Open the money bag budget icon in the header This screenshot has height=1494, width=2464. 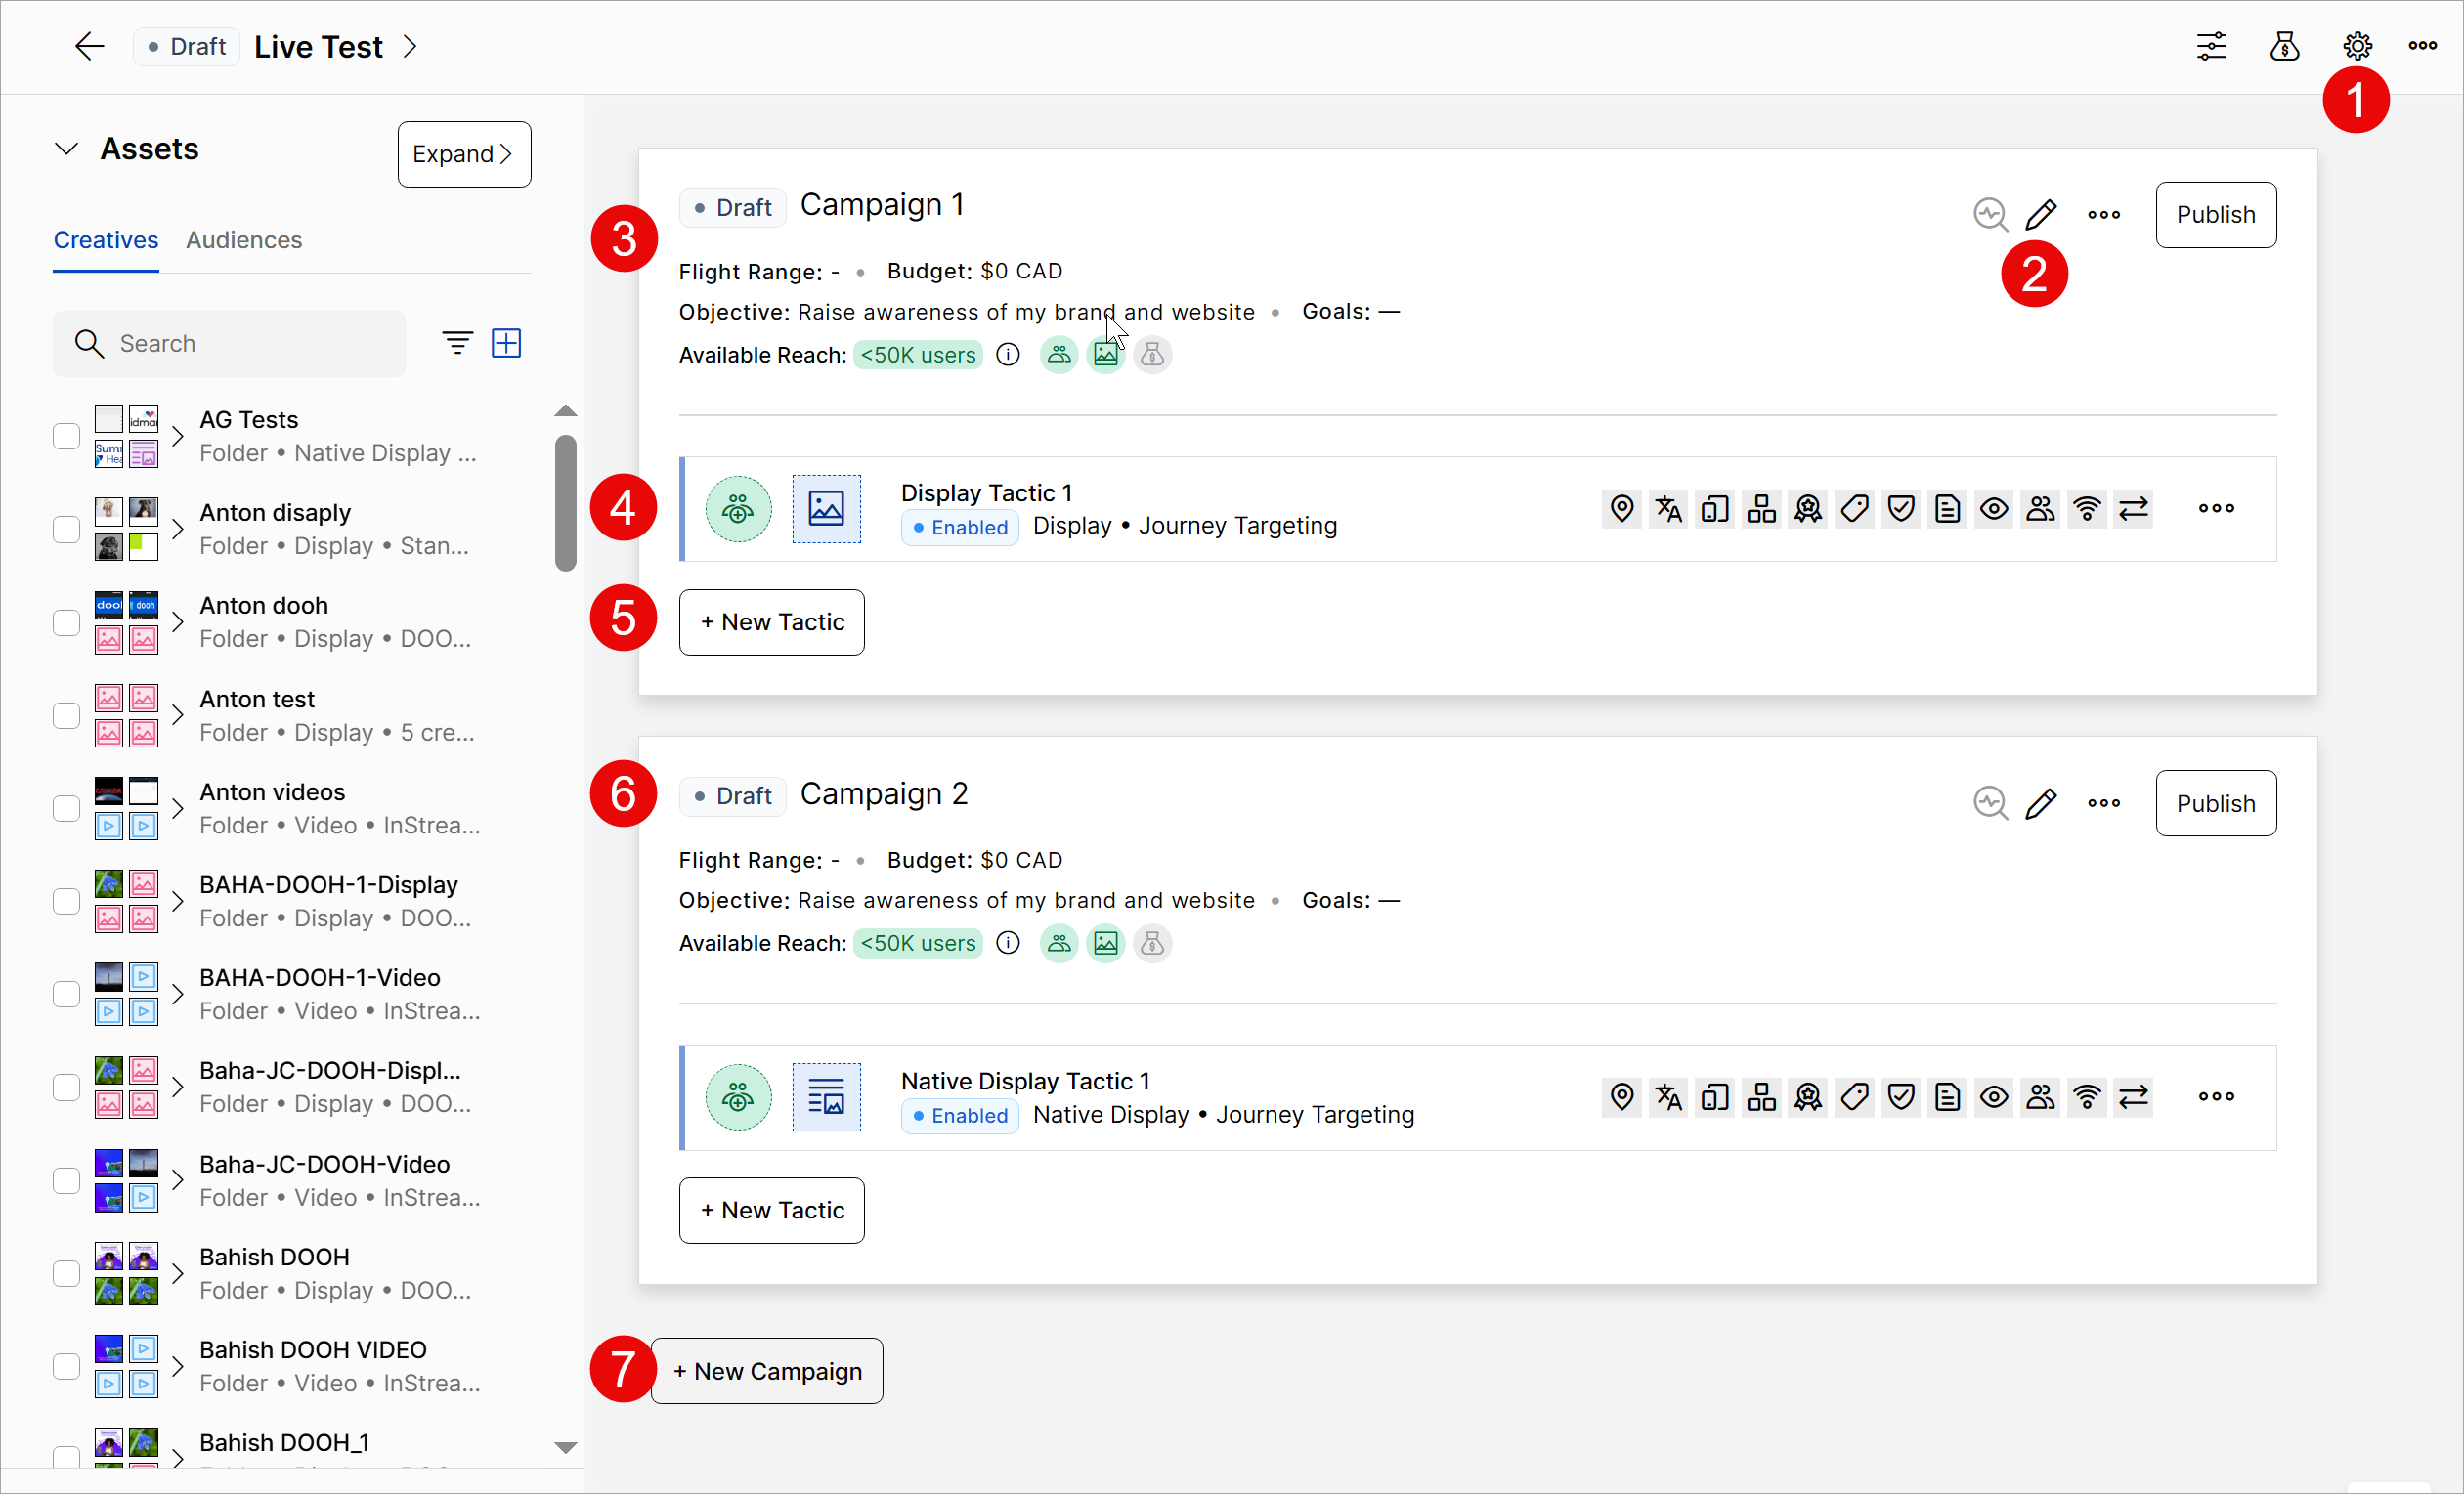pyautogui.click(x=2284, y=46)
